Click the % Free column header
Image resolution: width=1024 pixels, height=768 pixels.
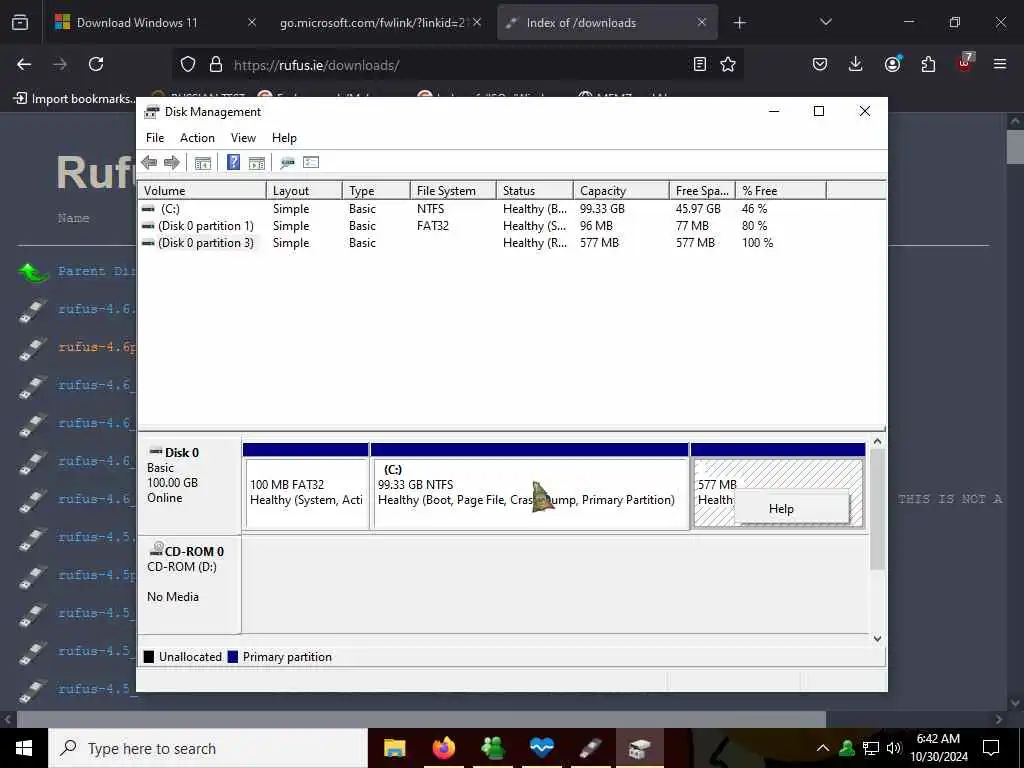click(x=781, y=191)
